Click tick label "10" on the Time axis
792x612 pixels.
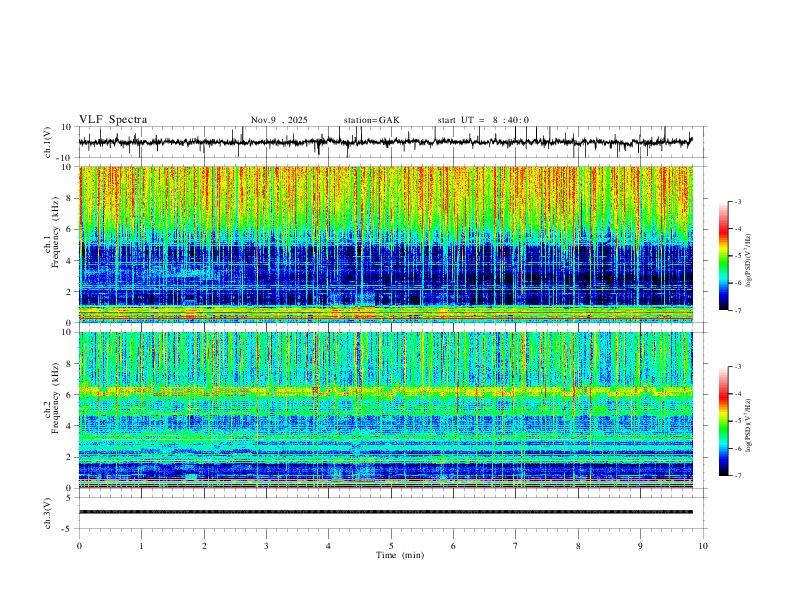pyautogui.click(x=703, y=546)
